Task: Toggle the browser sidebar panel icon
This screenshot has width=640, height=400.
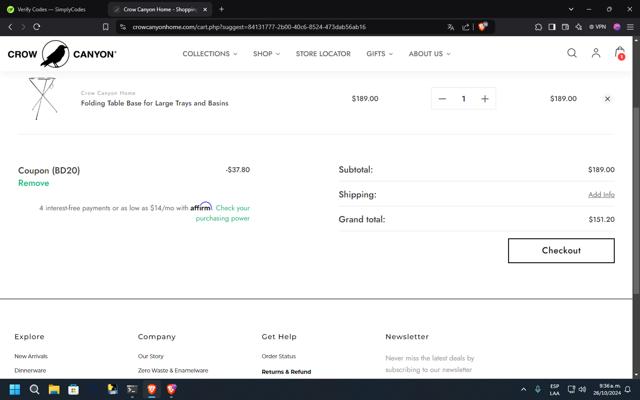Action: click(552, 27)
